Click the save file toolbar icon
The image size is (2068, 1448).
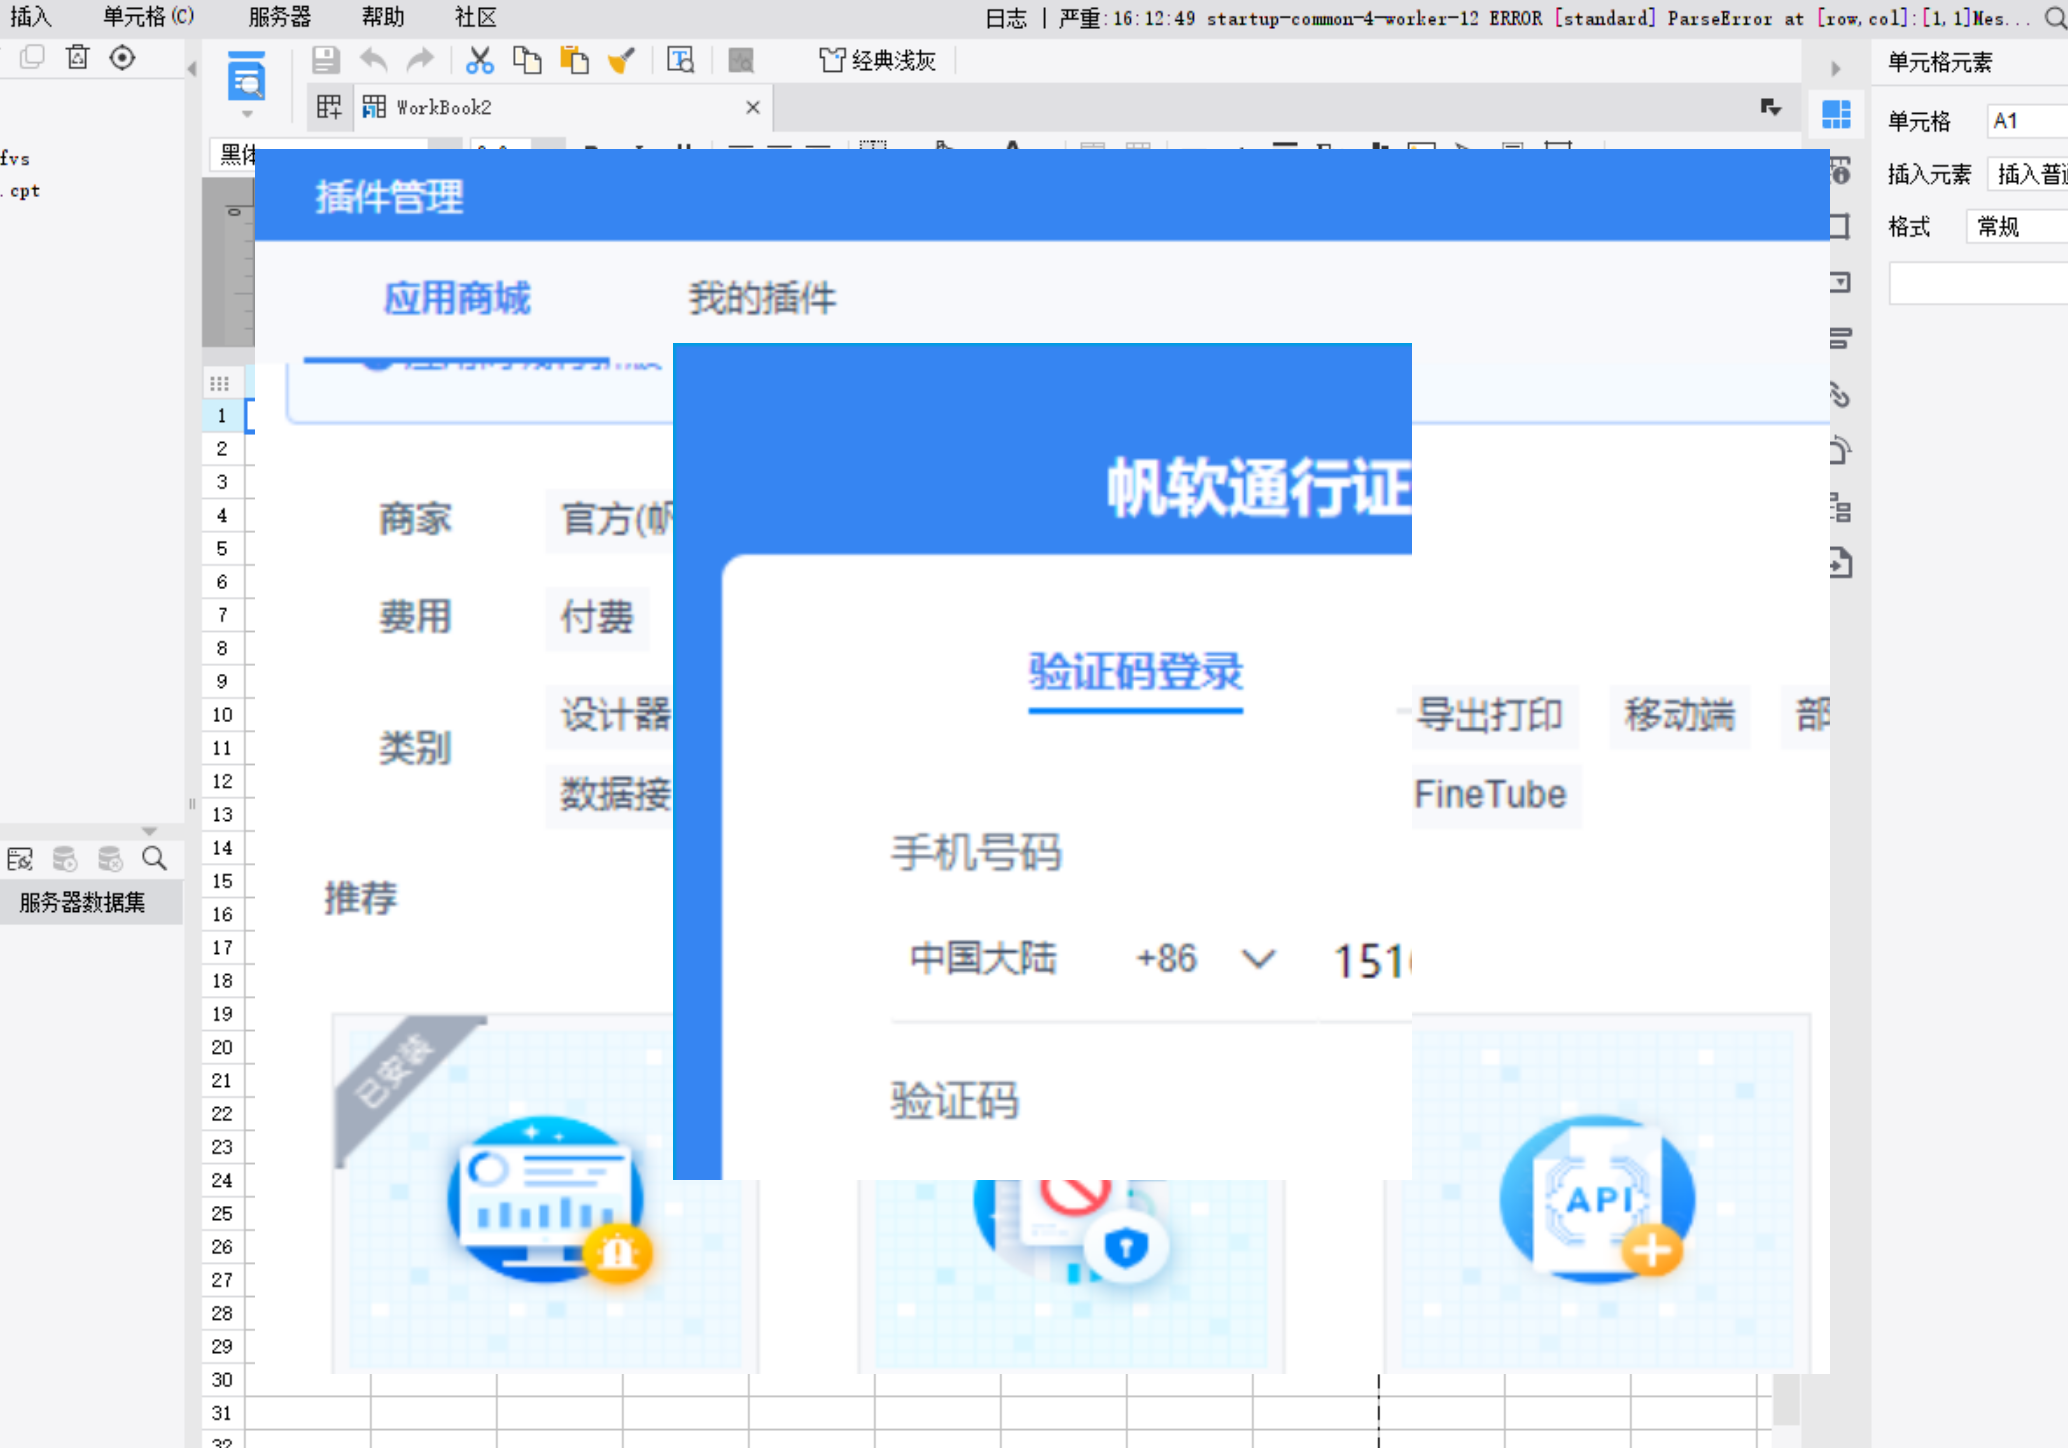pos(325,60)
